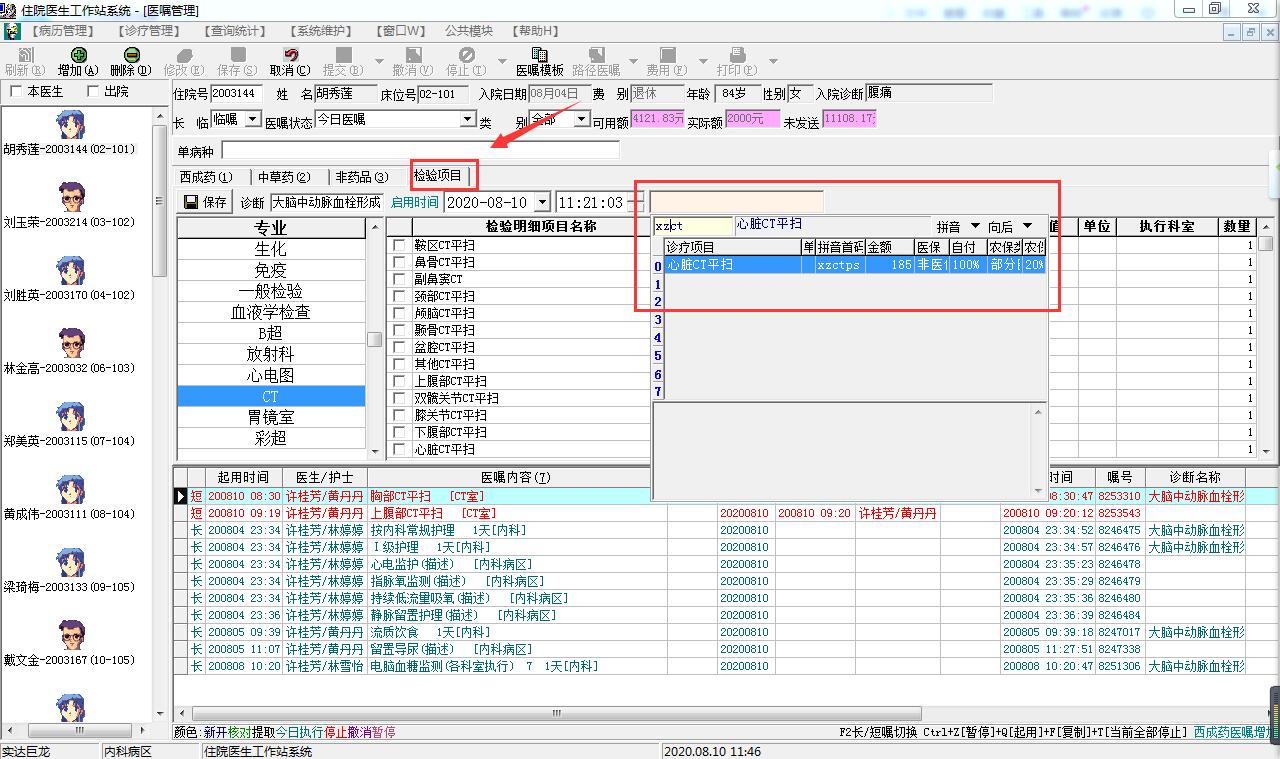The width and height of the screenshot is (1280, 759).
Task: Click the application icon in menu bar
Action: pyautogui.click(x=12, y=31)
